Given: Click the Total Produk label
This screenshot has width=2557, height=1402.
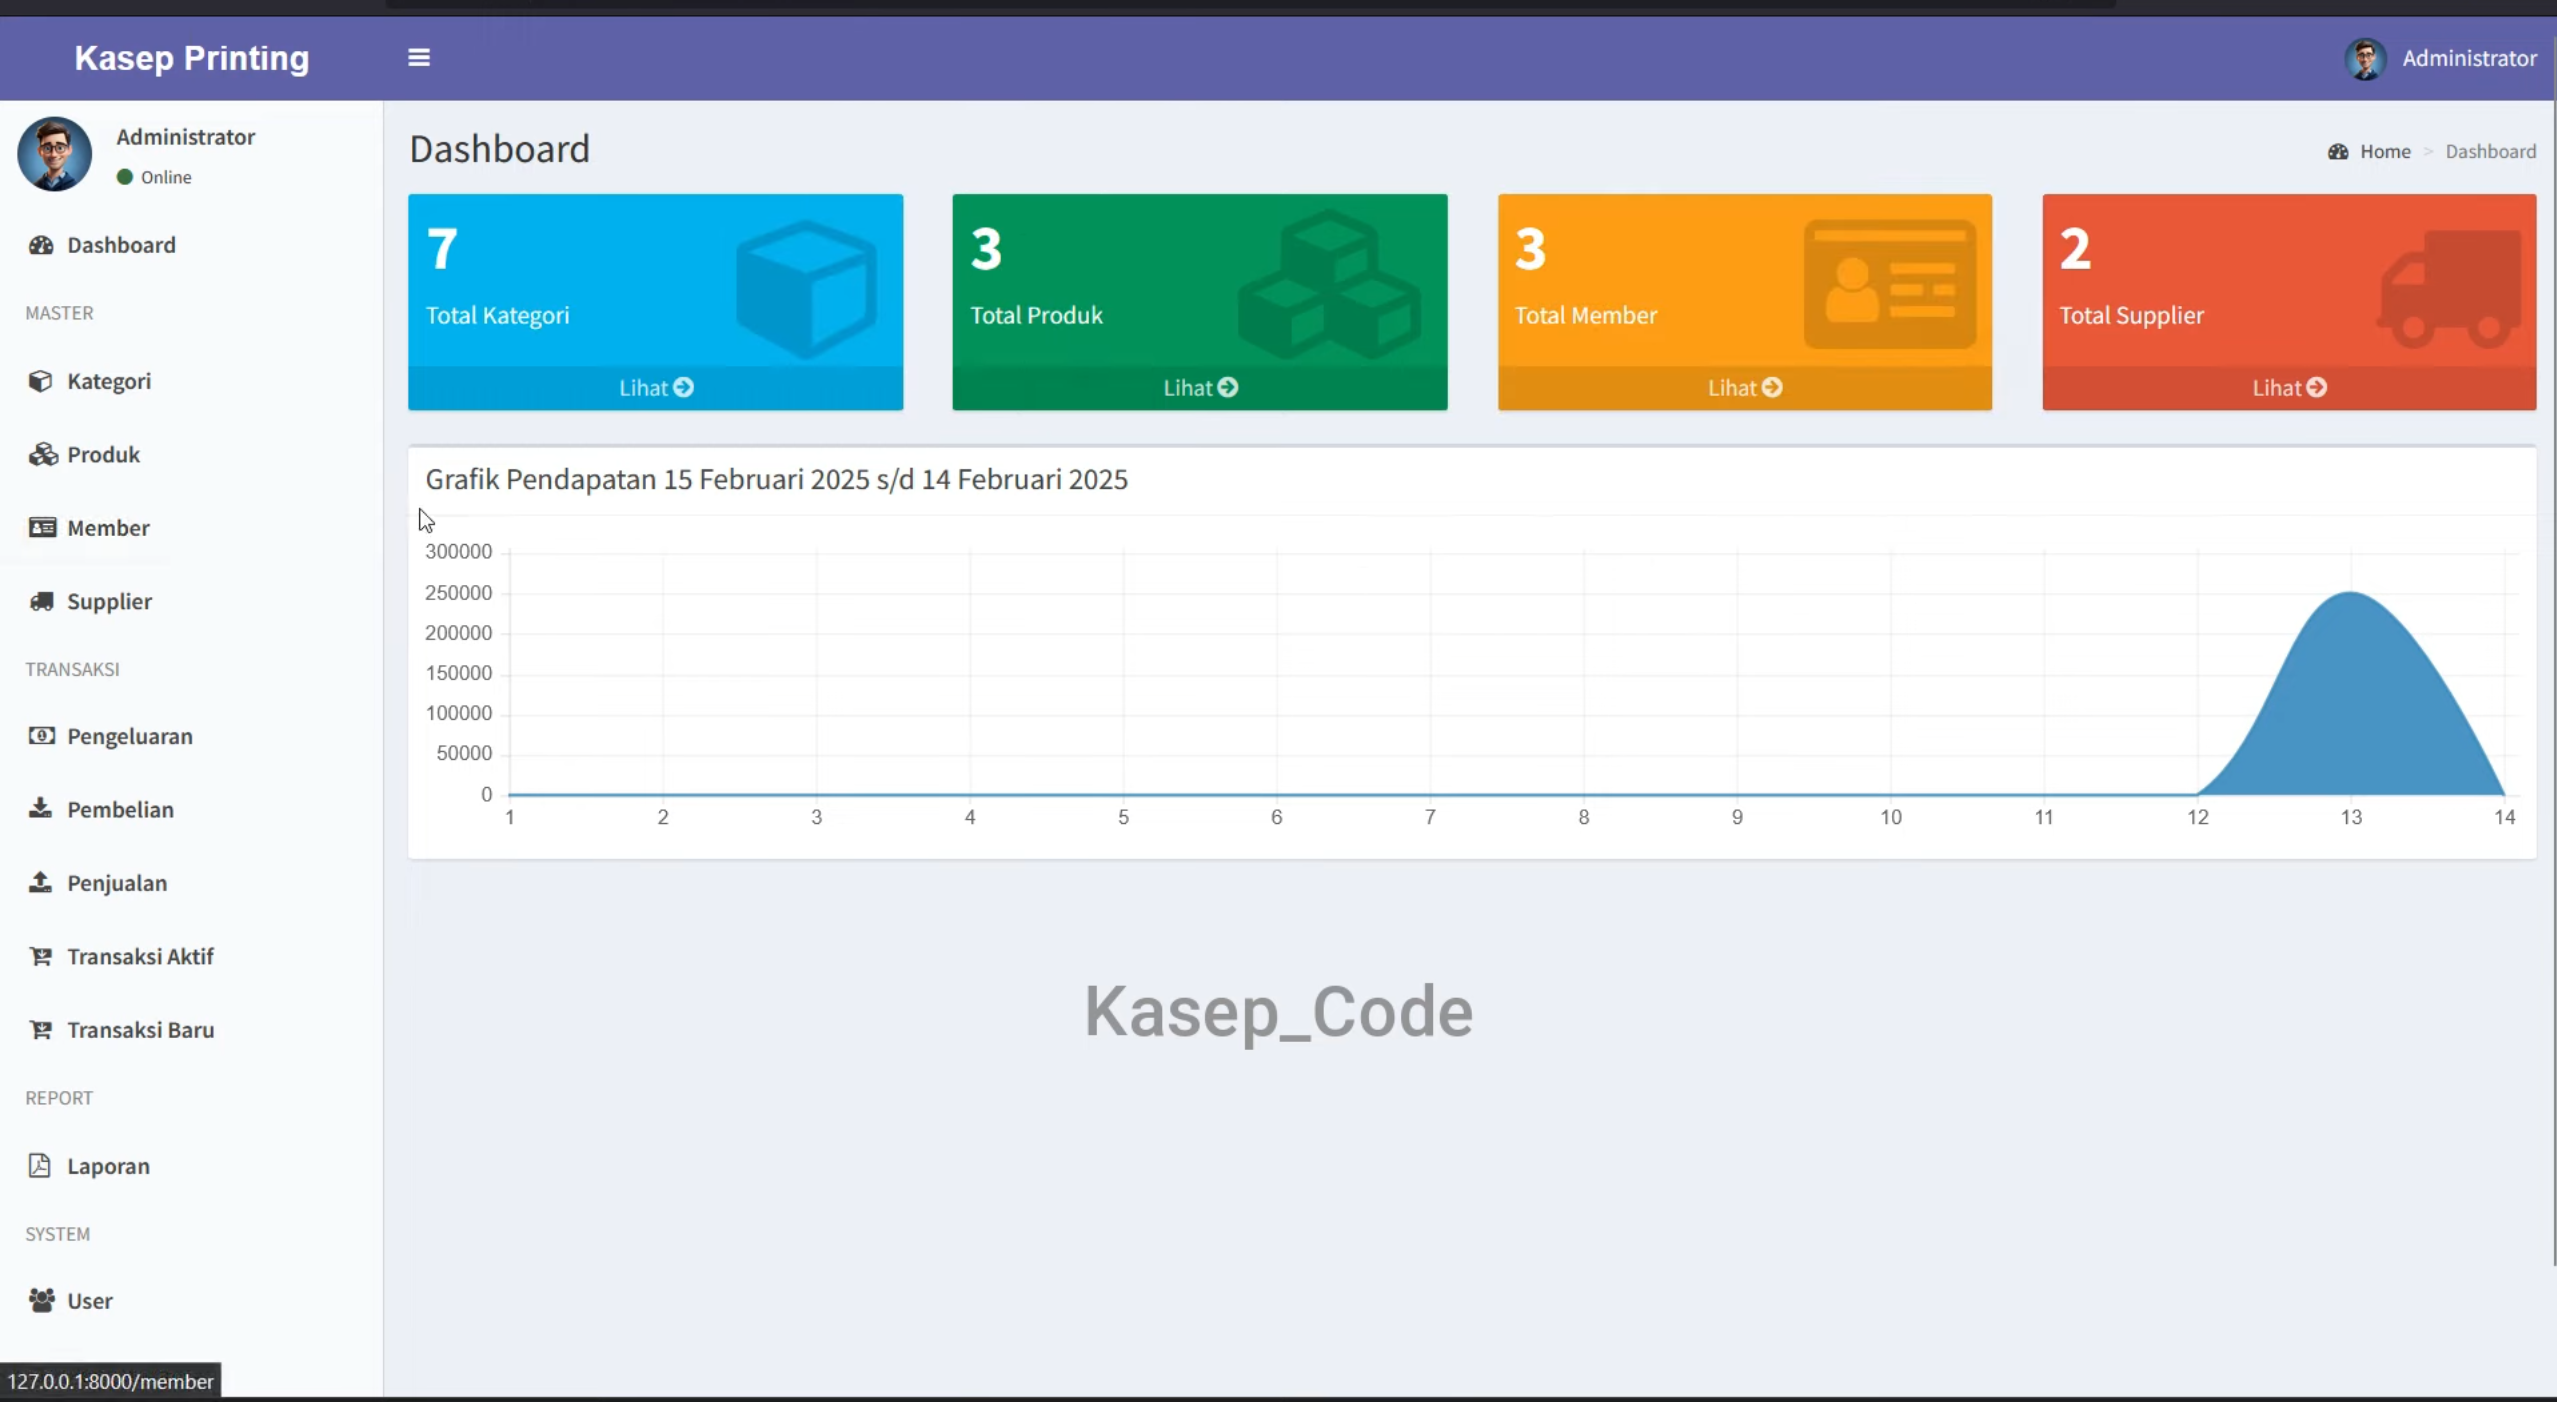Looking at the screenshot, I should tap(1036, 315).
